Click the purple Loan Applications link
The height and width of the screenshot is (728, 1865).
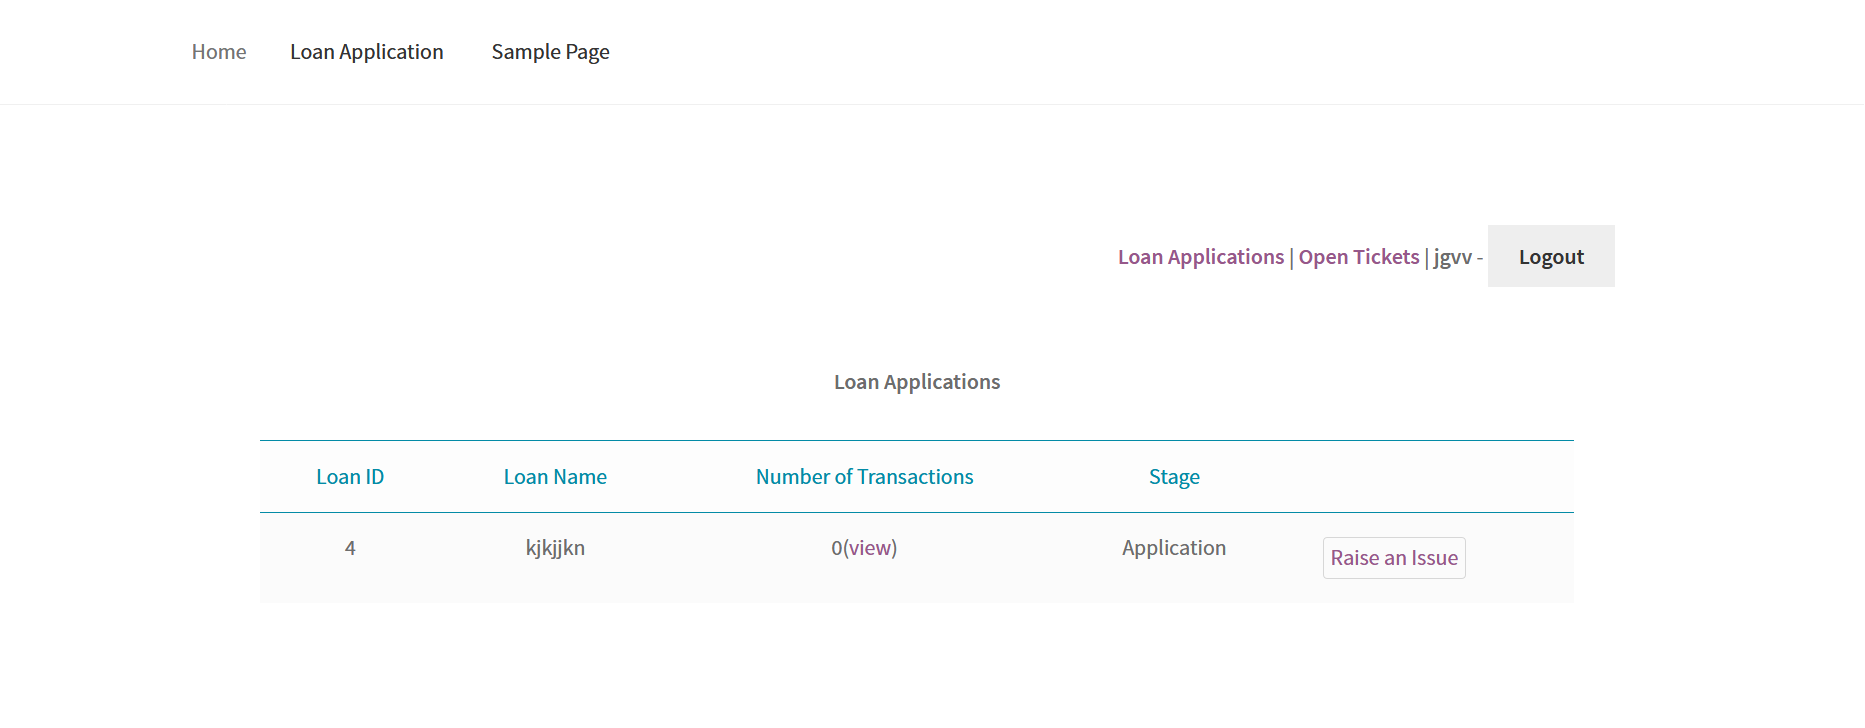1201,257
